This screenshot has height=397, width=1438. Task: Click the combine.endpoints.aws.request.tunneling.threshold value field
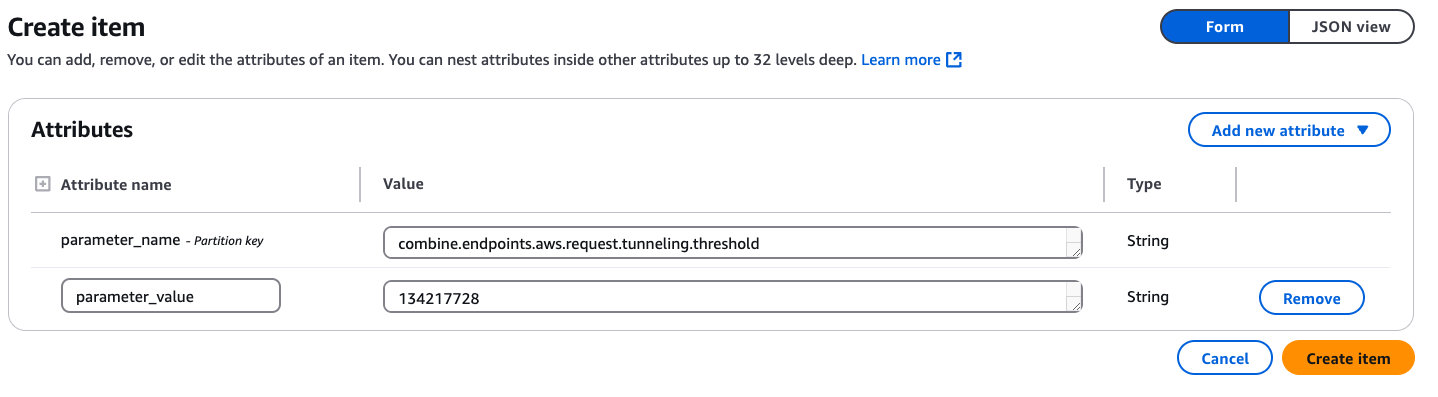[x=733, y=243]
